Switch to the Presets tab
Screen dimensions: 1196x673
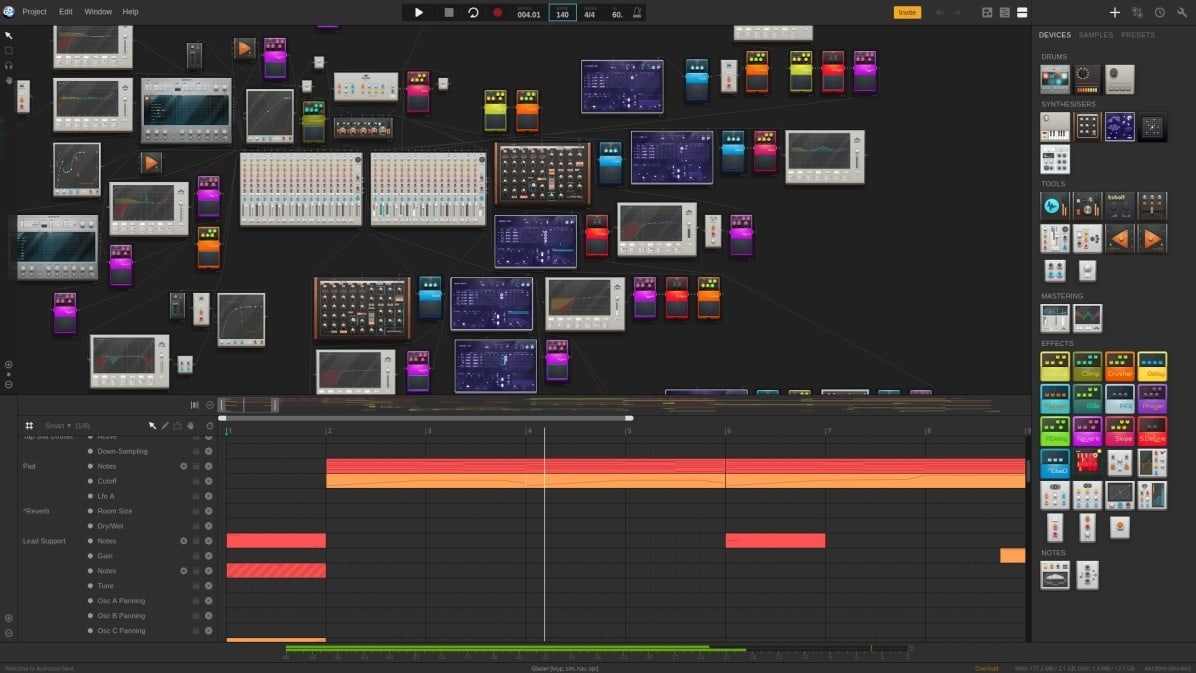[x=1137, y=35]
